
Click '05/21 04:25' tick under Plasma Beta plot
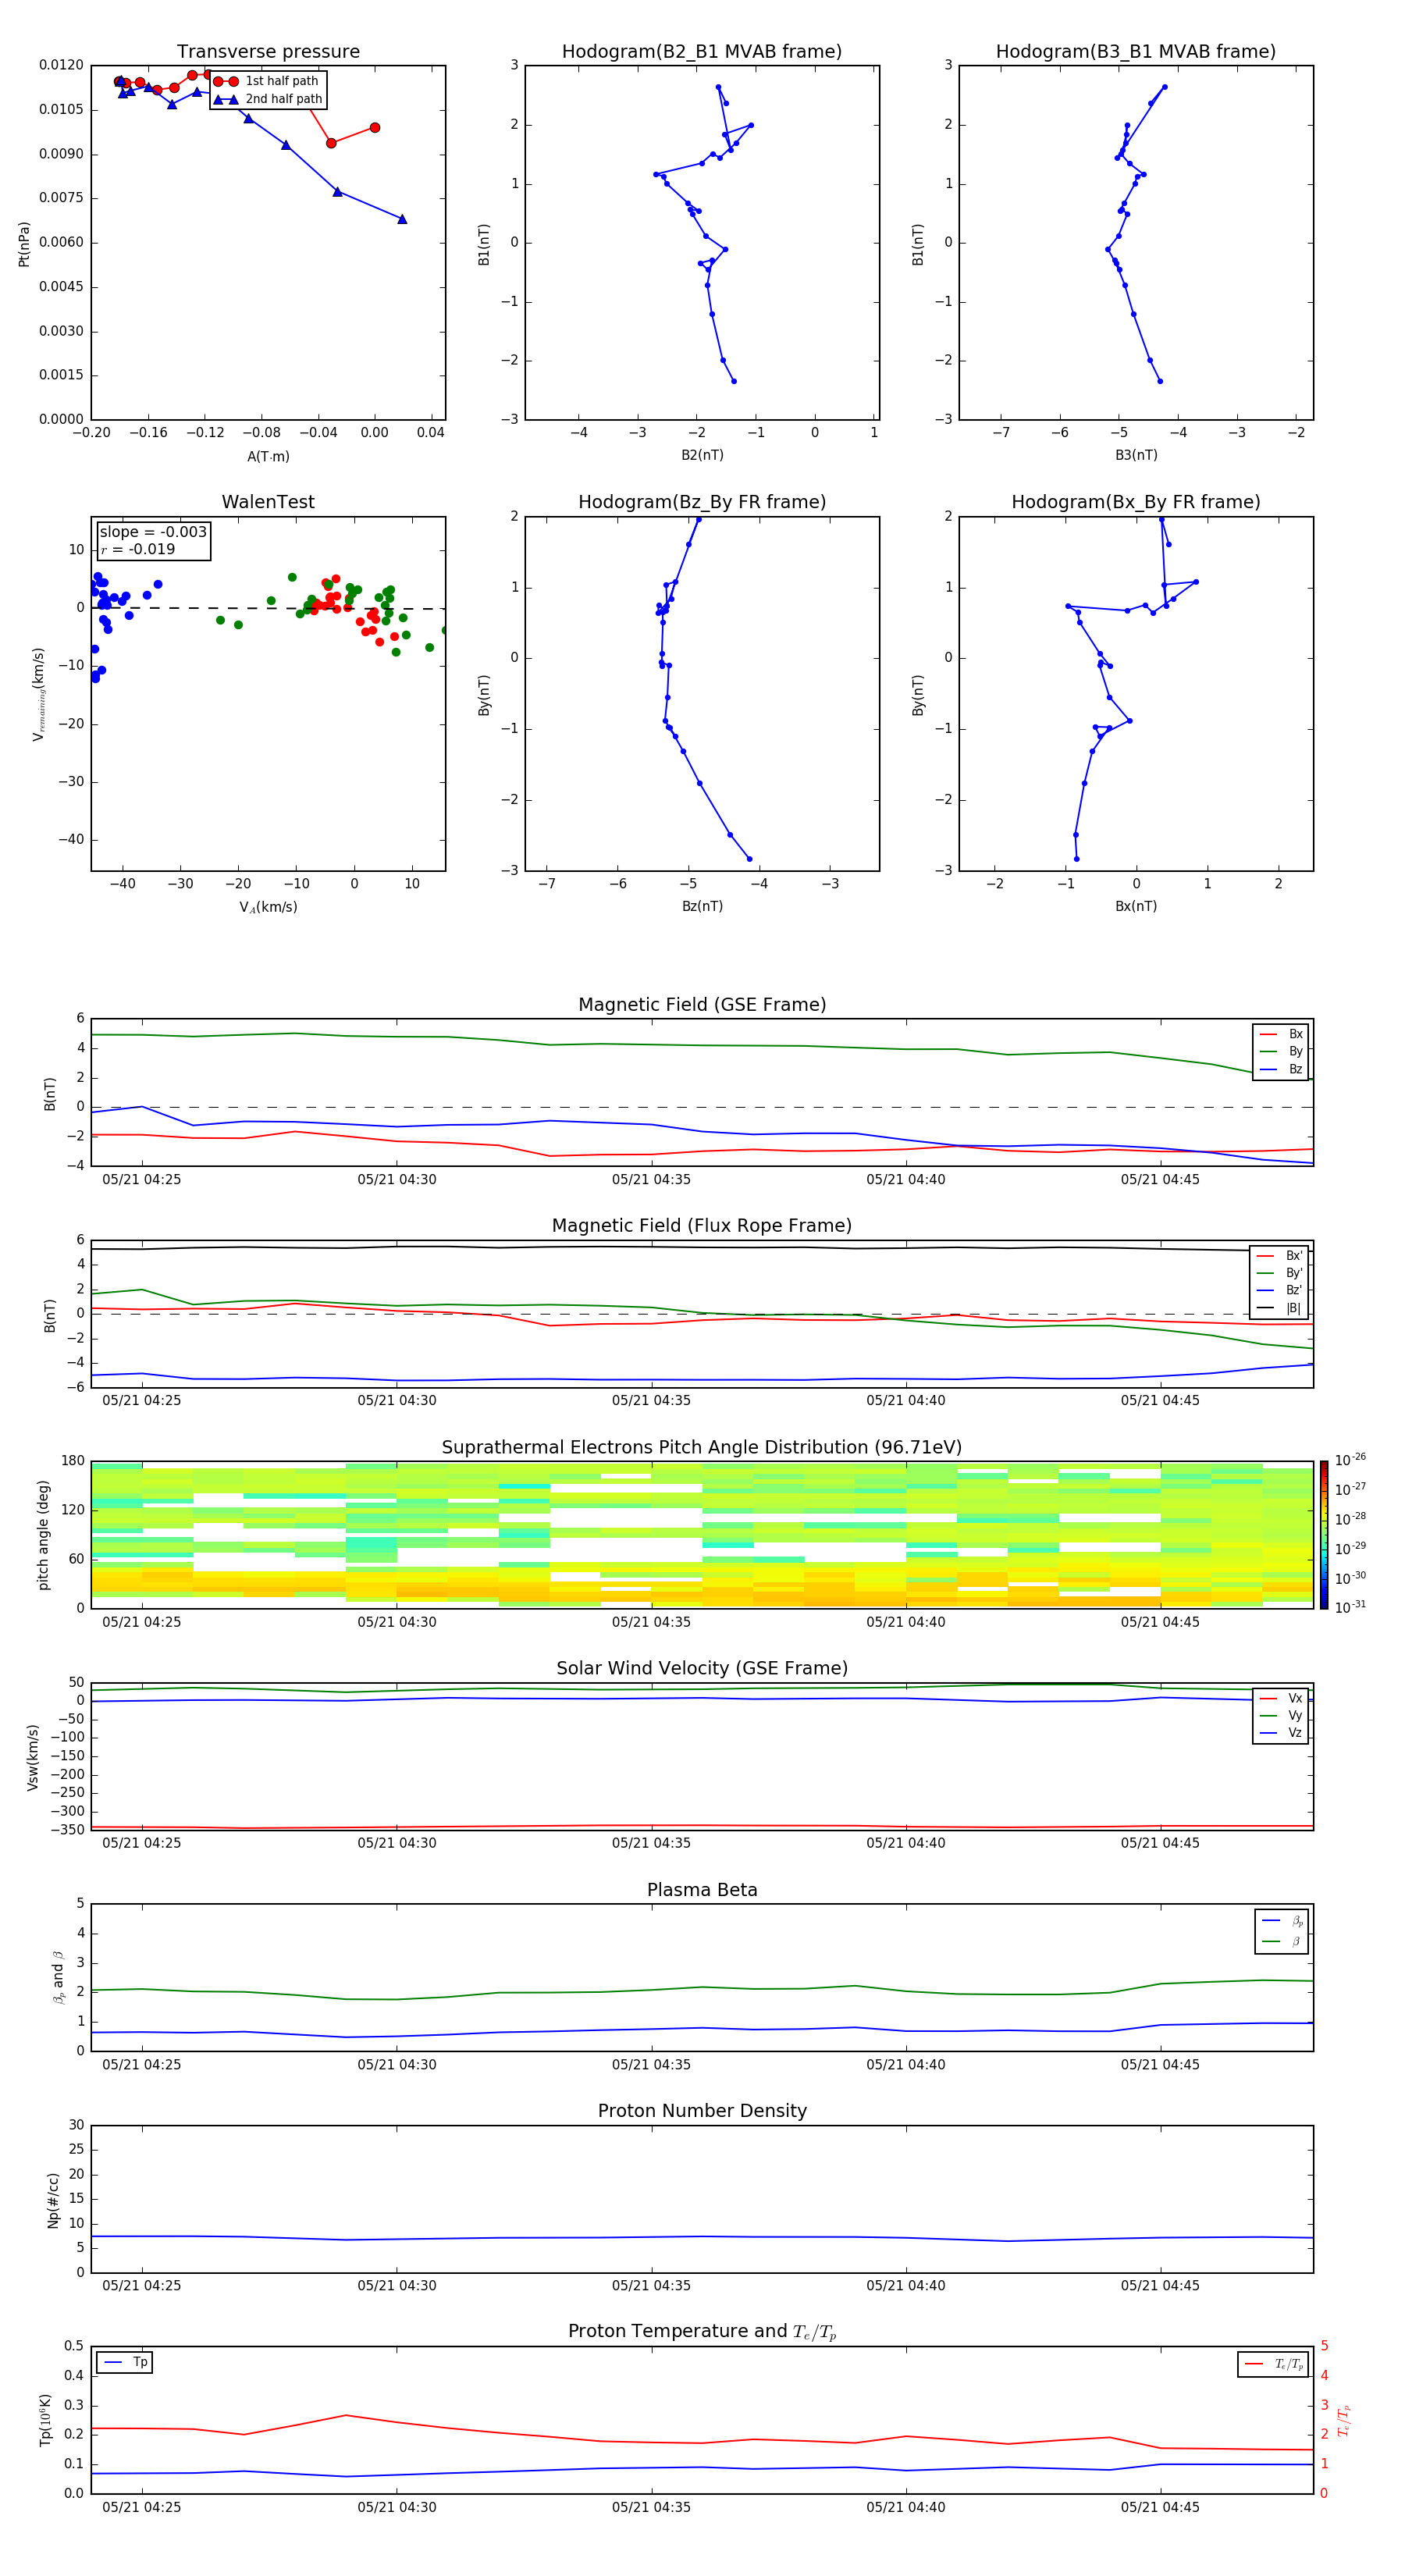pos(142,2064)
